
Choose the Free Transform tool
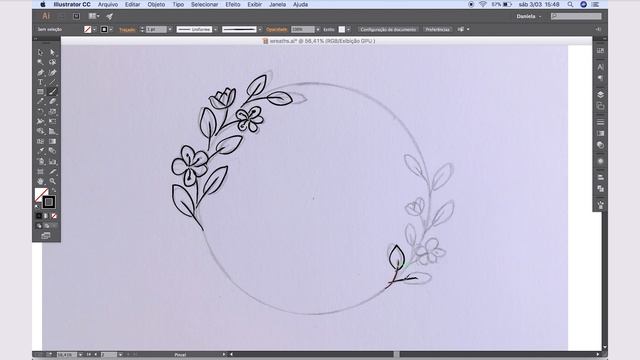point(52,121)
